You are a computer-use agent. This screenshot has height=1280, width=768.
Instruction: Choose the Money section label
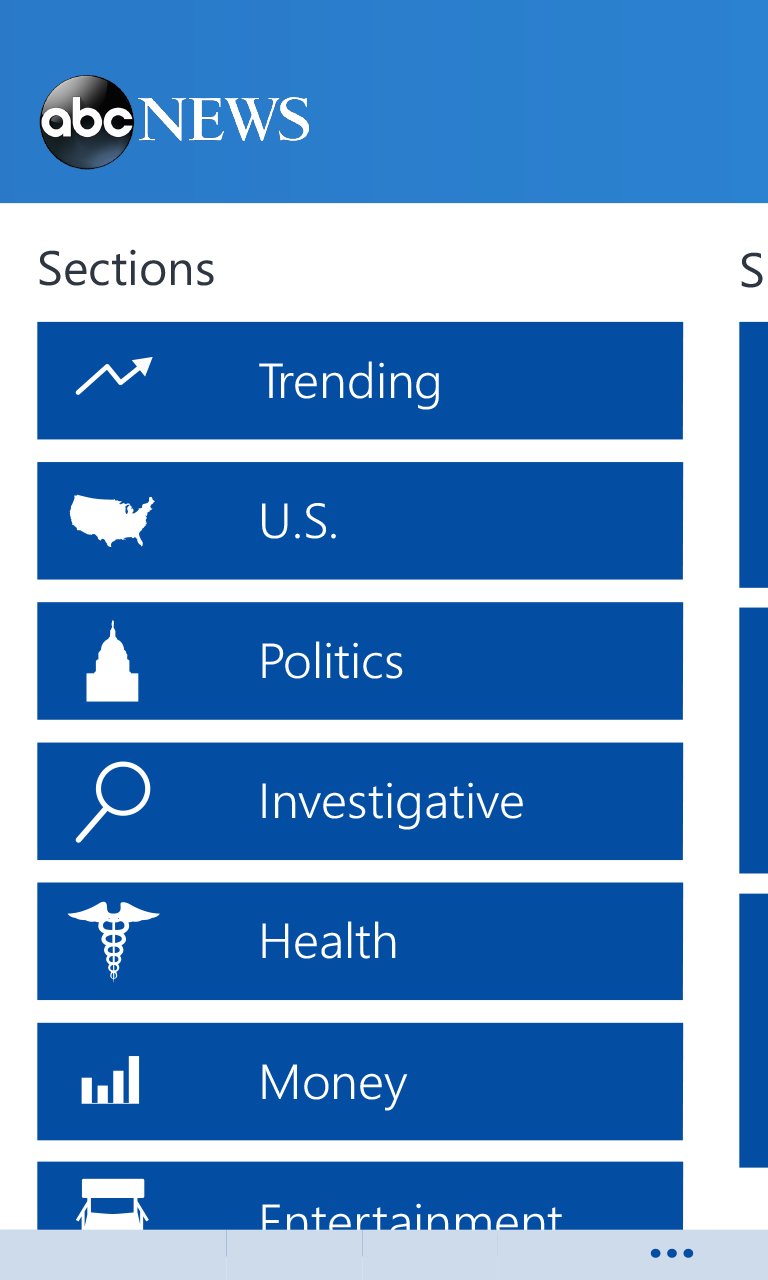coord(333,1081)
